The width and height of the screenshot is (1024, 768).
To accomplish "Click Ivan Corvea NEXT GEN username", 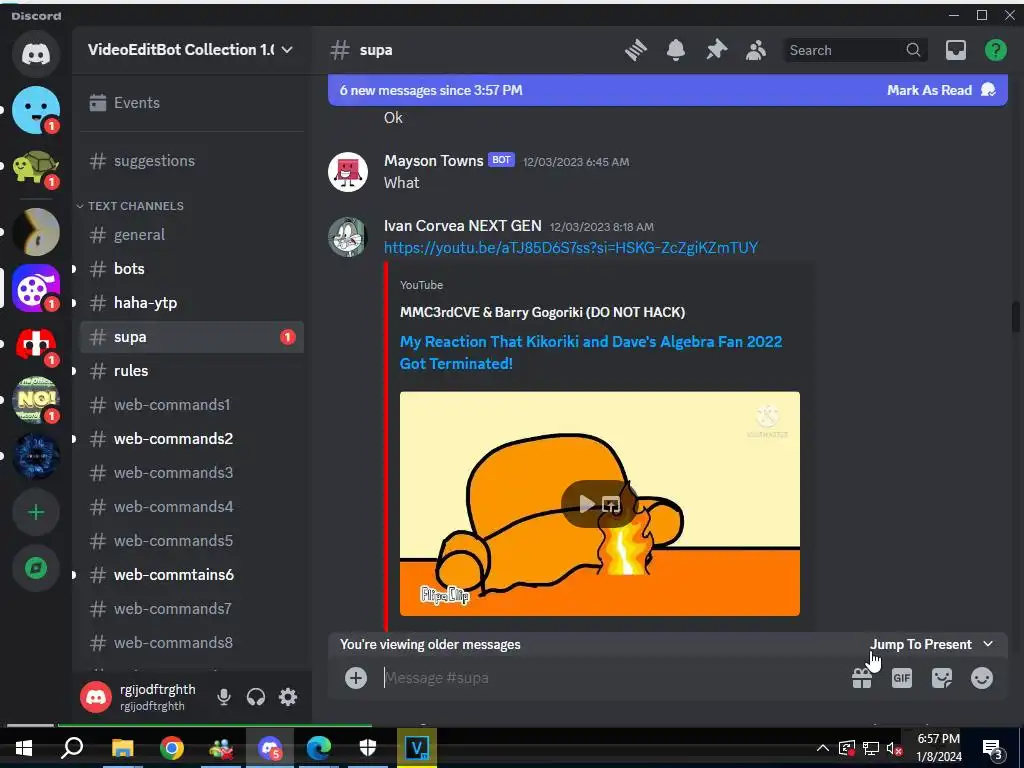I will [x=462, y=226].
